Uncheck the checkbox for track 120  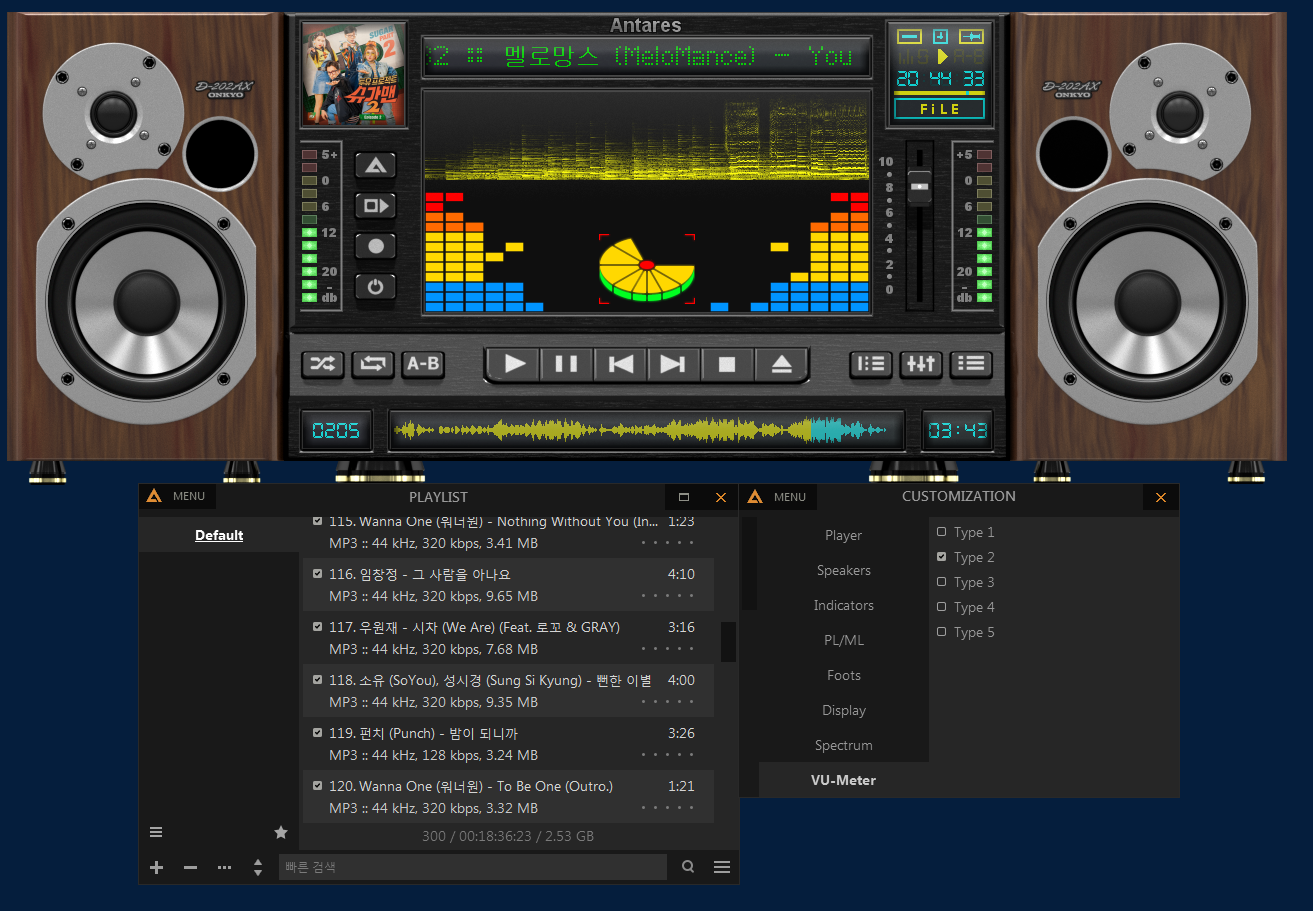point(318,786)
